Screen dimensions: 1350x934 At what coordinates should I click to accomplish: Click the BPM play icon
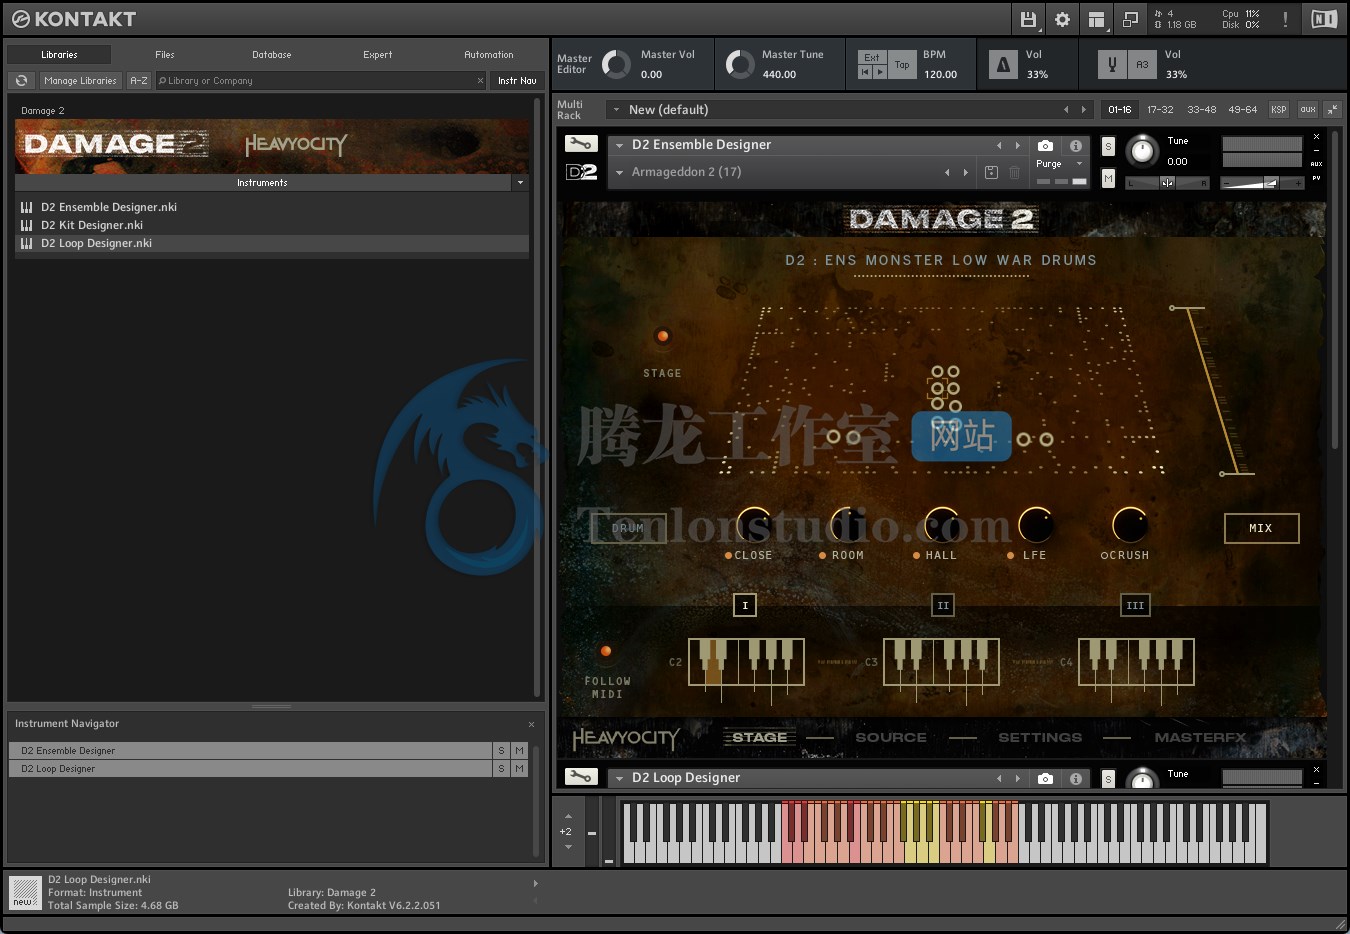879,72
